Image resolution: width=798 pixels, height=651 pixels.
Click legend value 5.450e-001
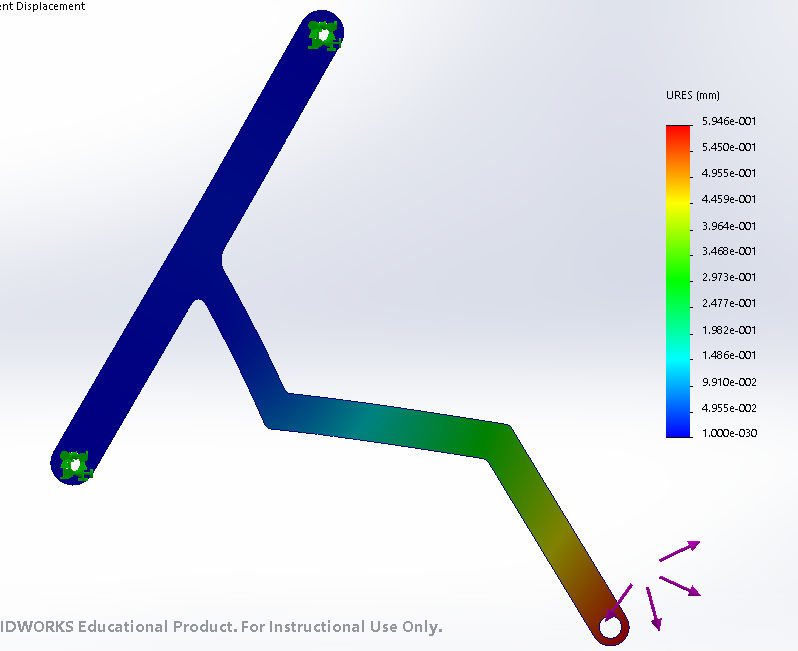tap(729, 147)
